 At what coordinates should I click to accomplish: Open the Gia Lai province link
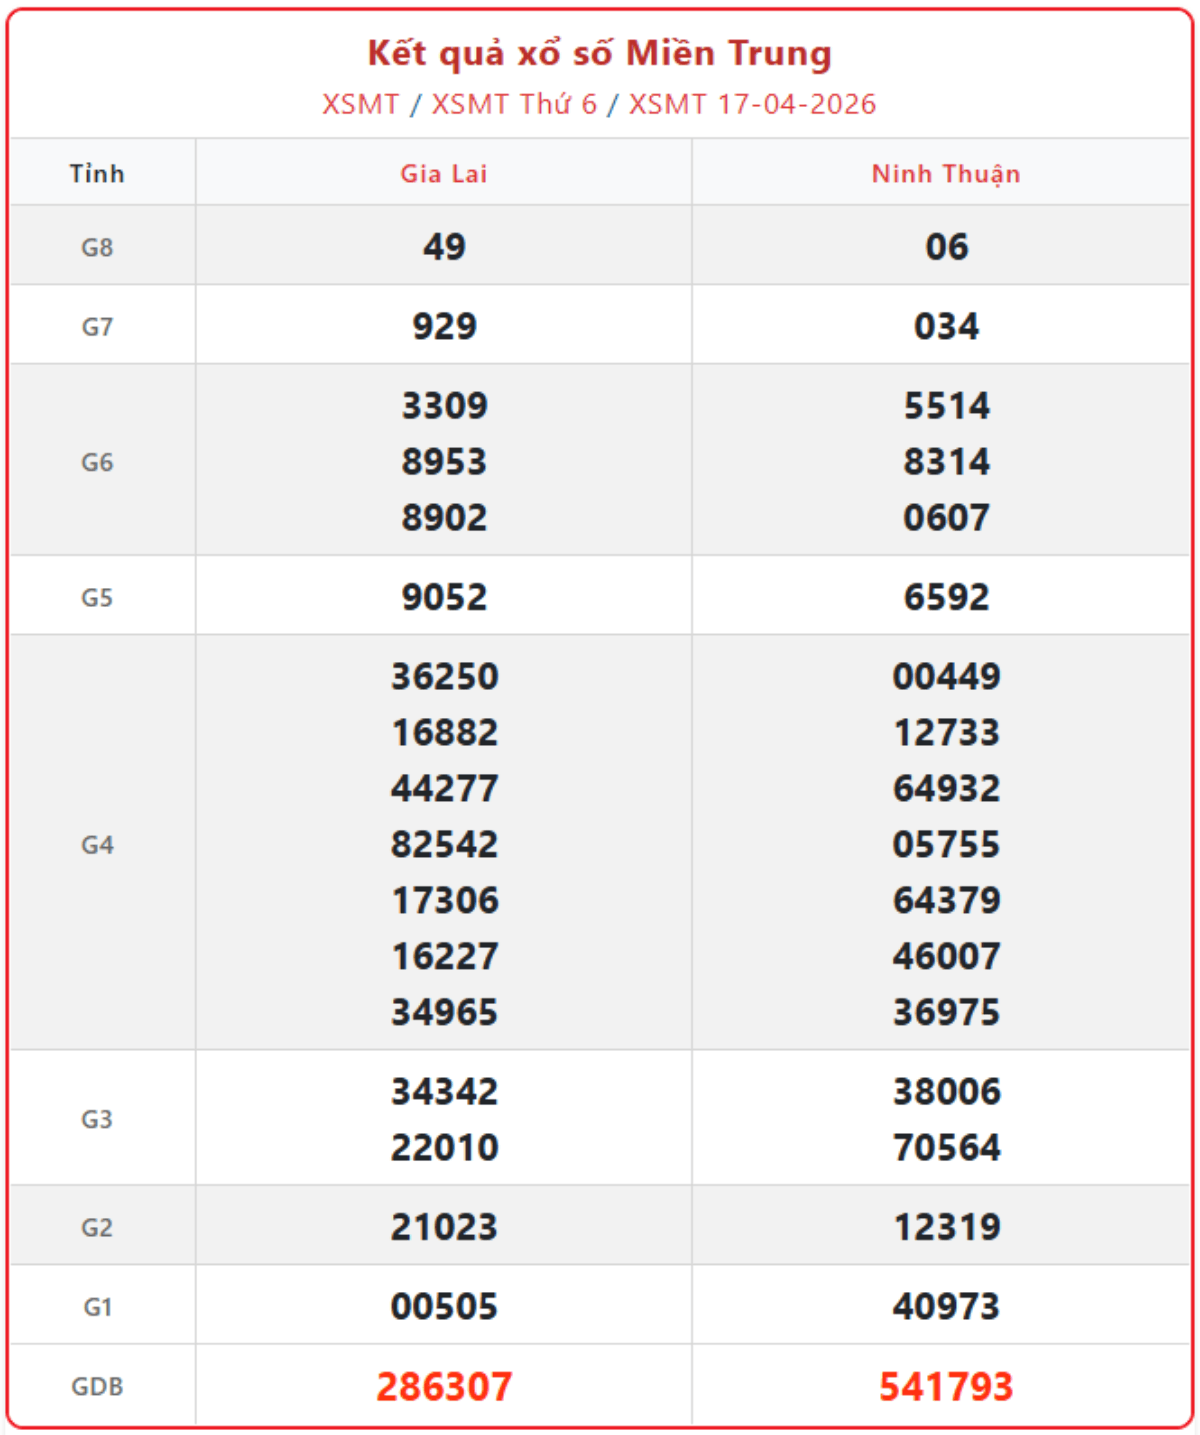pyautogui.click(x=444, y=174)
